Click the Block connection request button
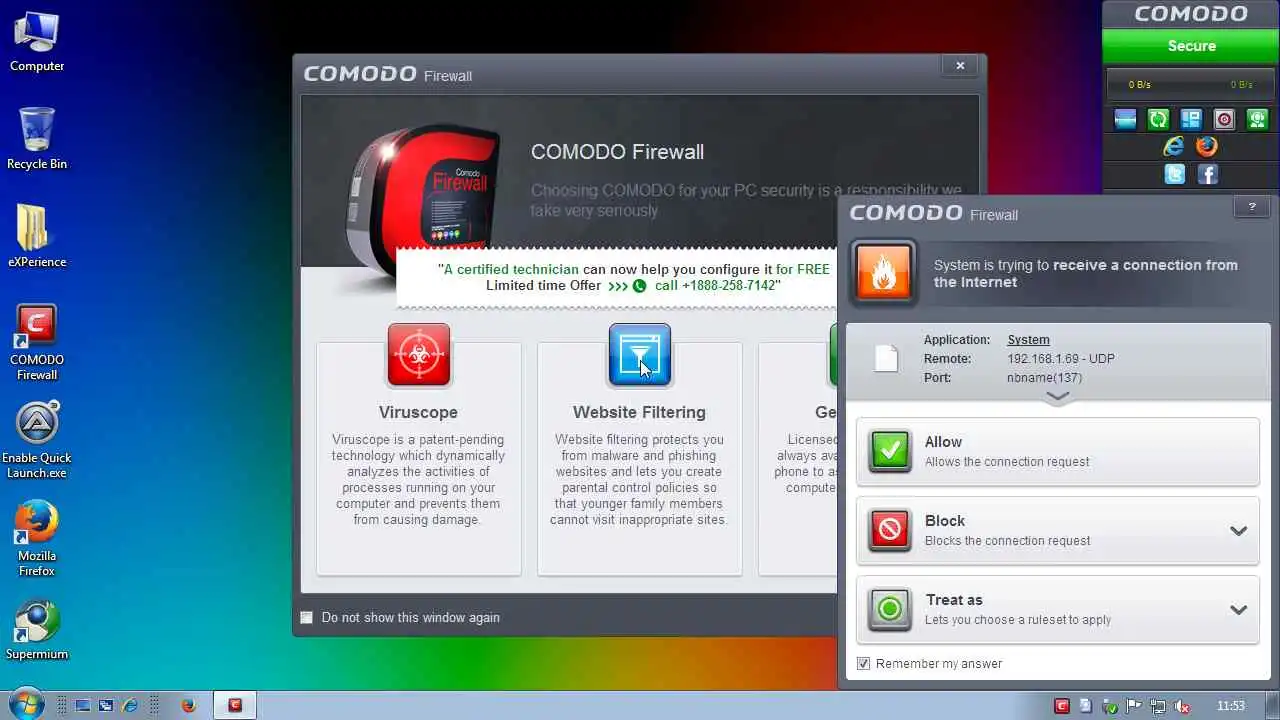Image resolution: width=1280 pixels, height=720 pixels. (x=1058, y=531)
